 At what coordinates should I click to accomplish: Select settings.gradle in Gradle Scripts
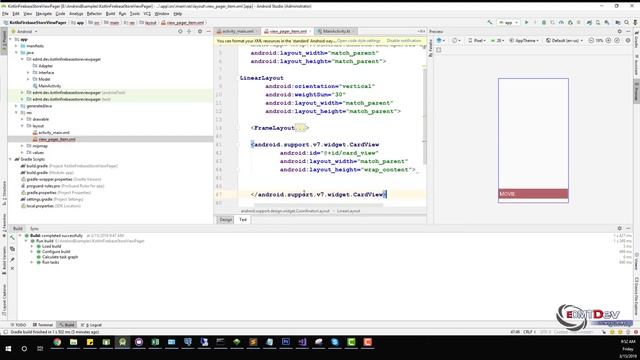click(x=39, y=199)
